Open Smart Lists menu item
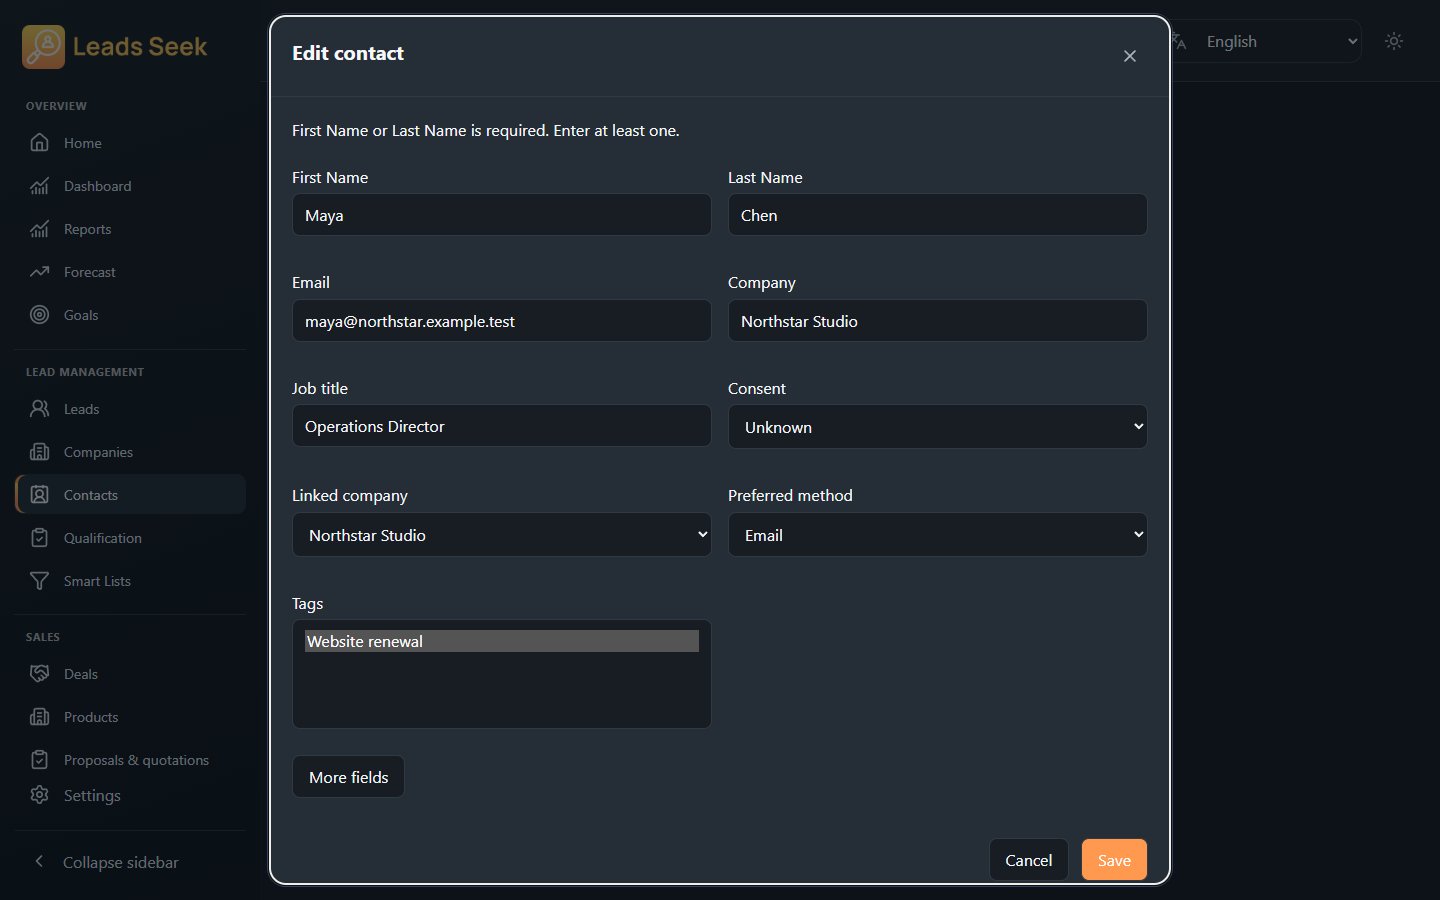The image size is (1440, 900). (x=130, y=581)
